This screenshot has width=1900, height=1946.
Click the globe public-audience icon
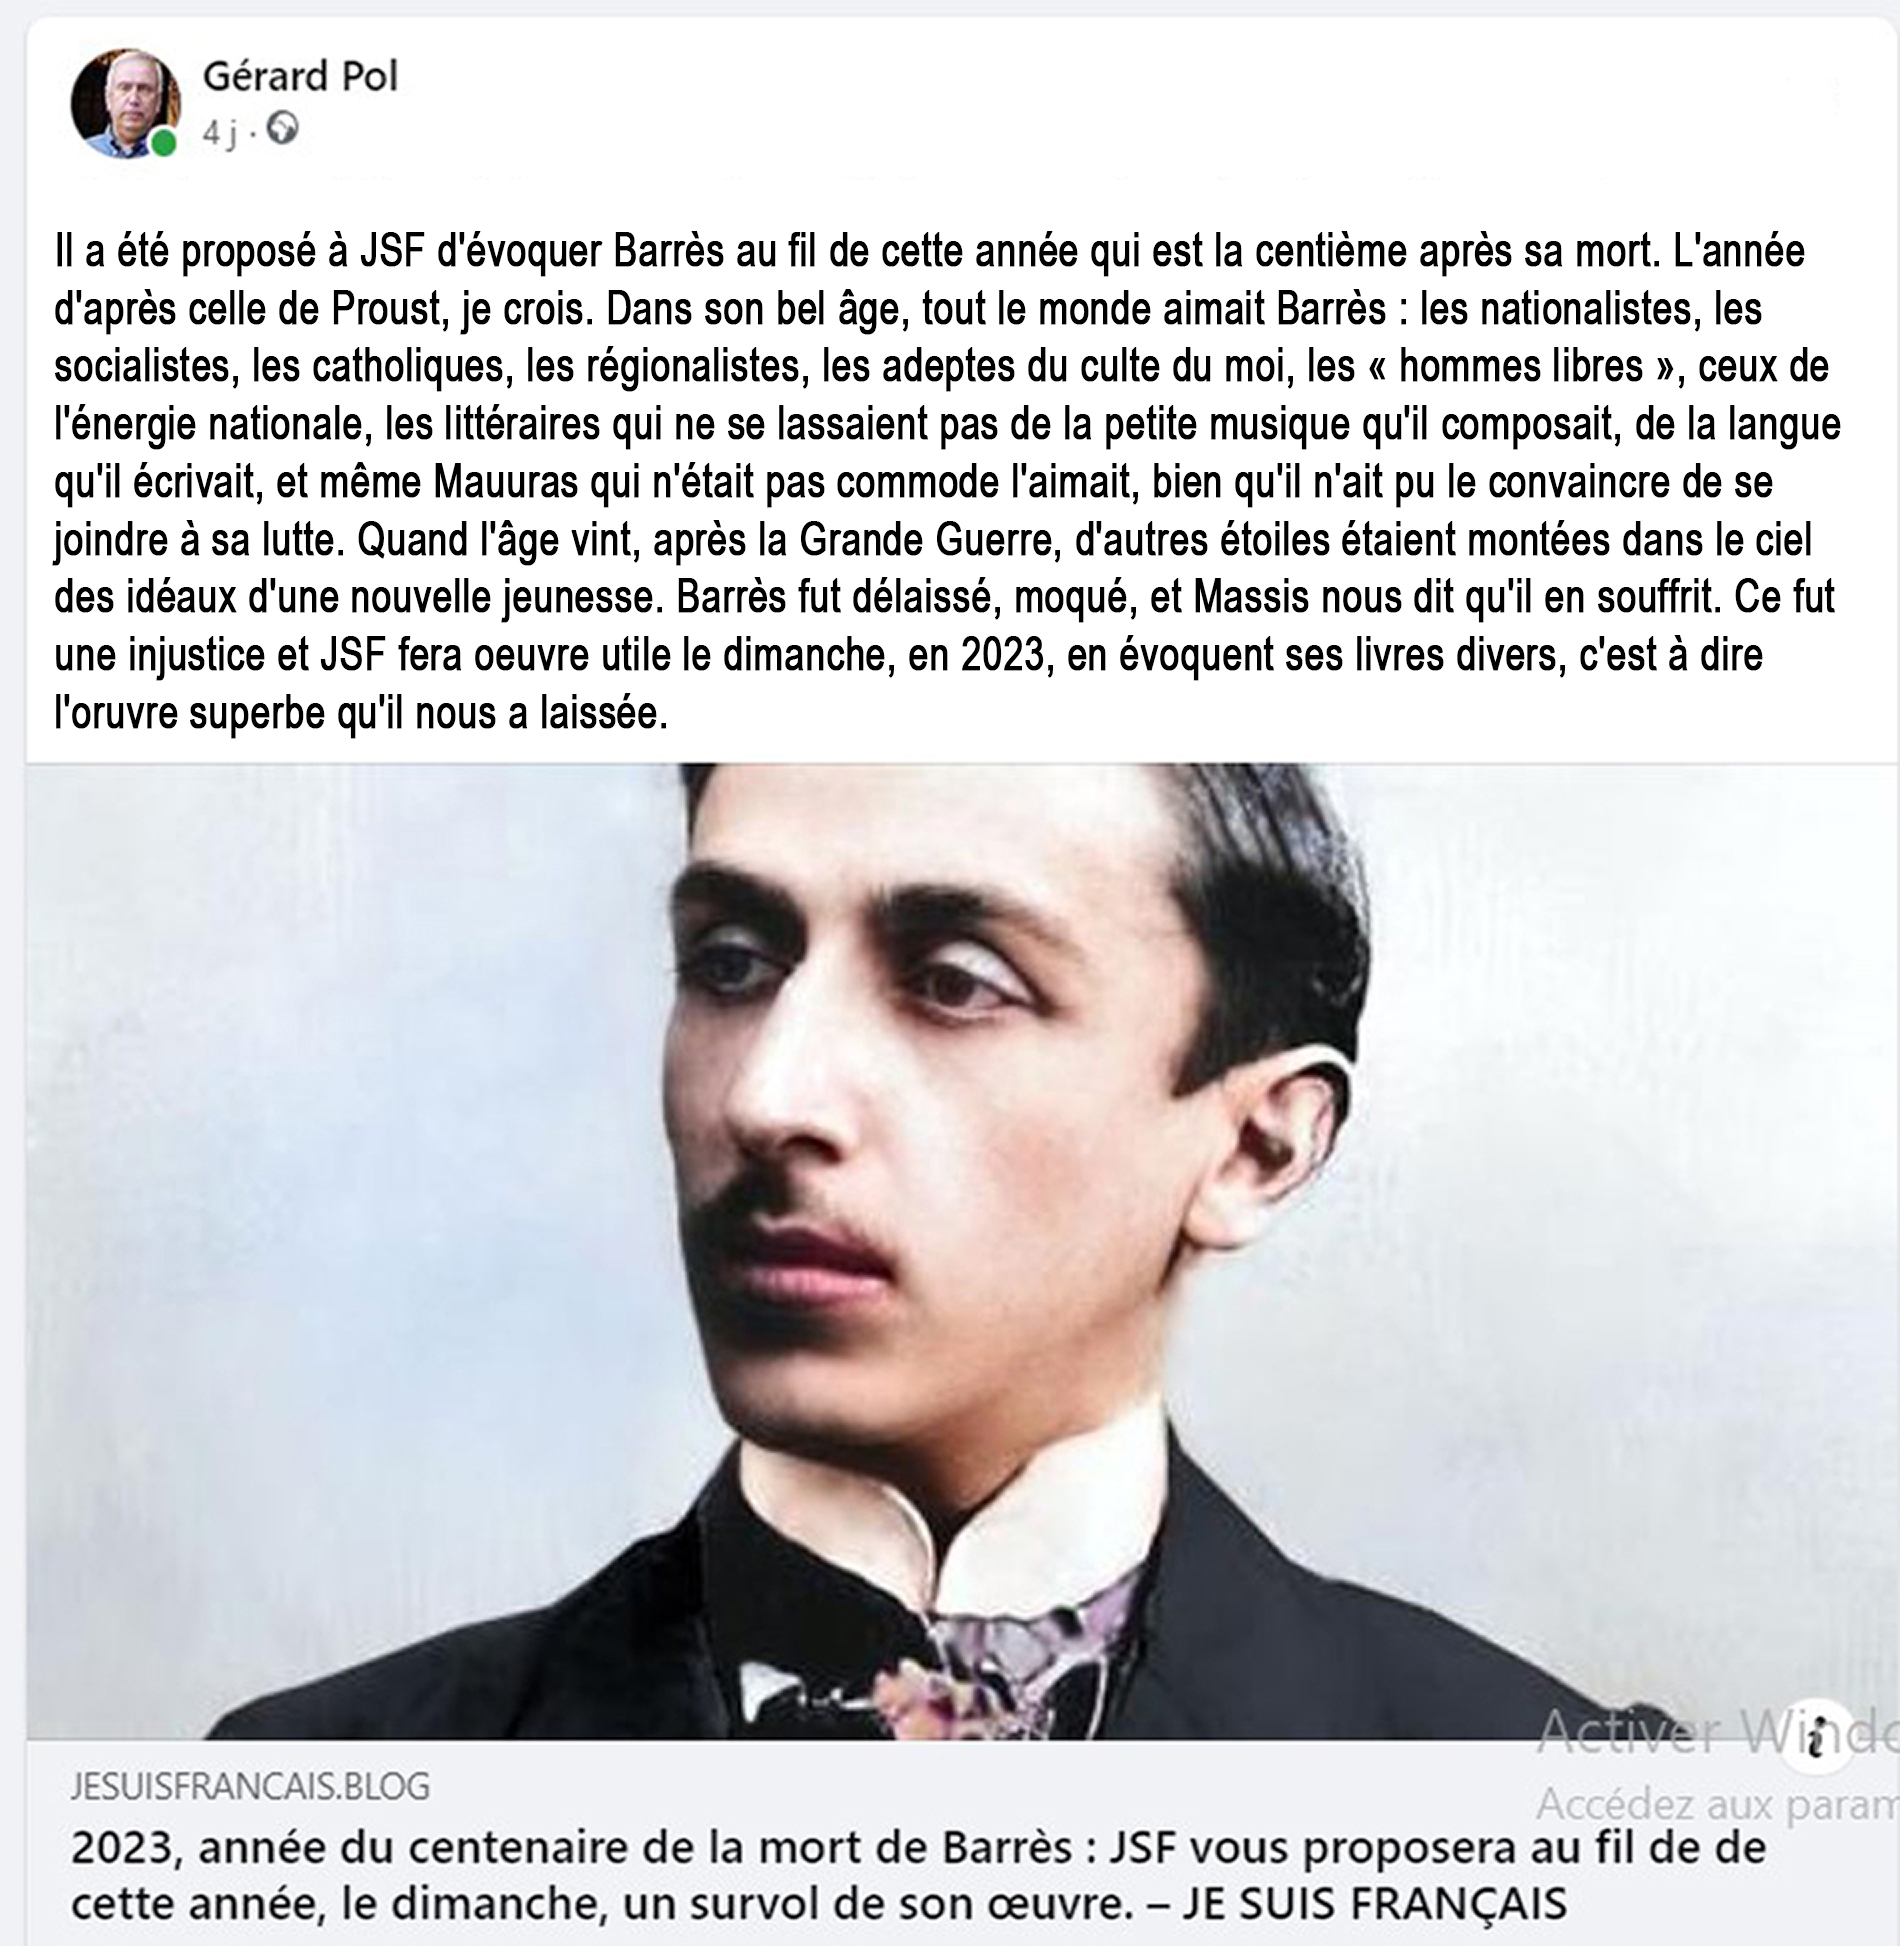pyautogui.click(x=283, y=129)
